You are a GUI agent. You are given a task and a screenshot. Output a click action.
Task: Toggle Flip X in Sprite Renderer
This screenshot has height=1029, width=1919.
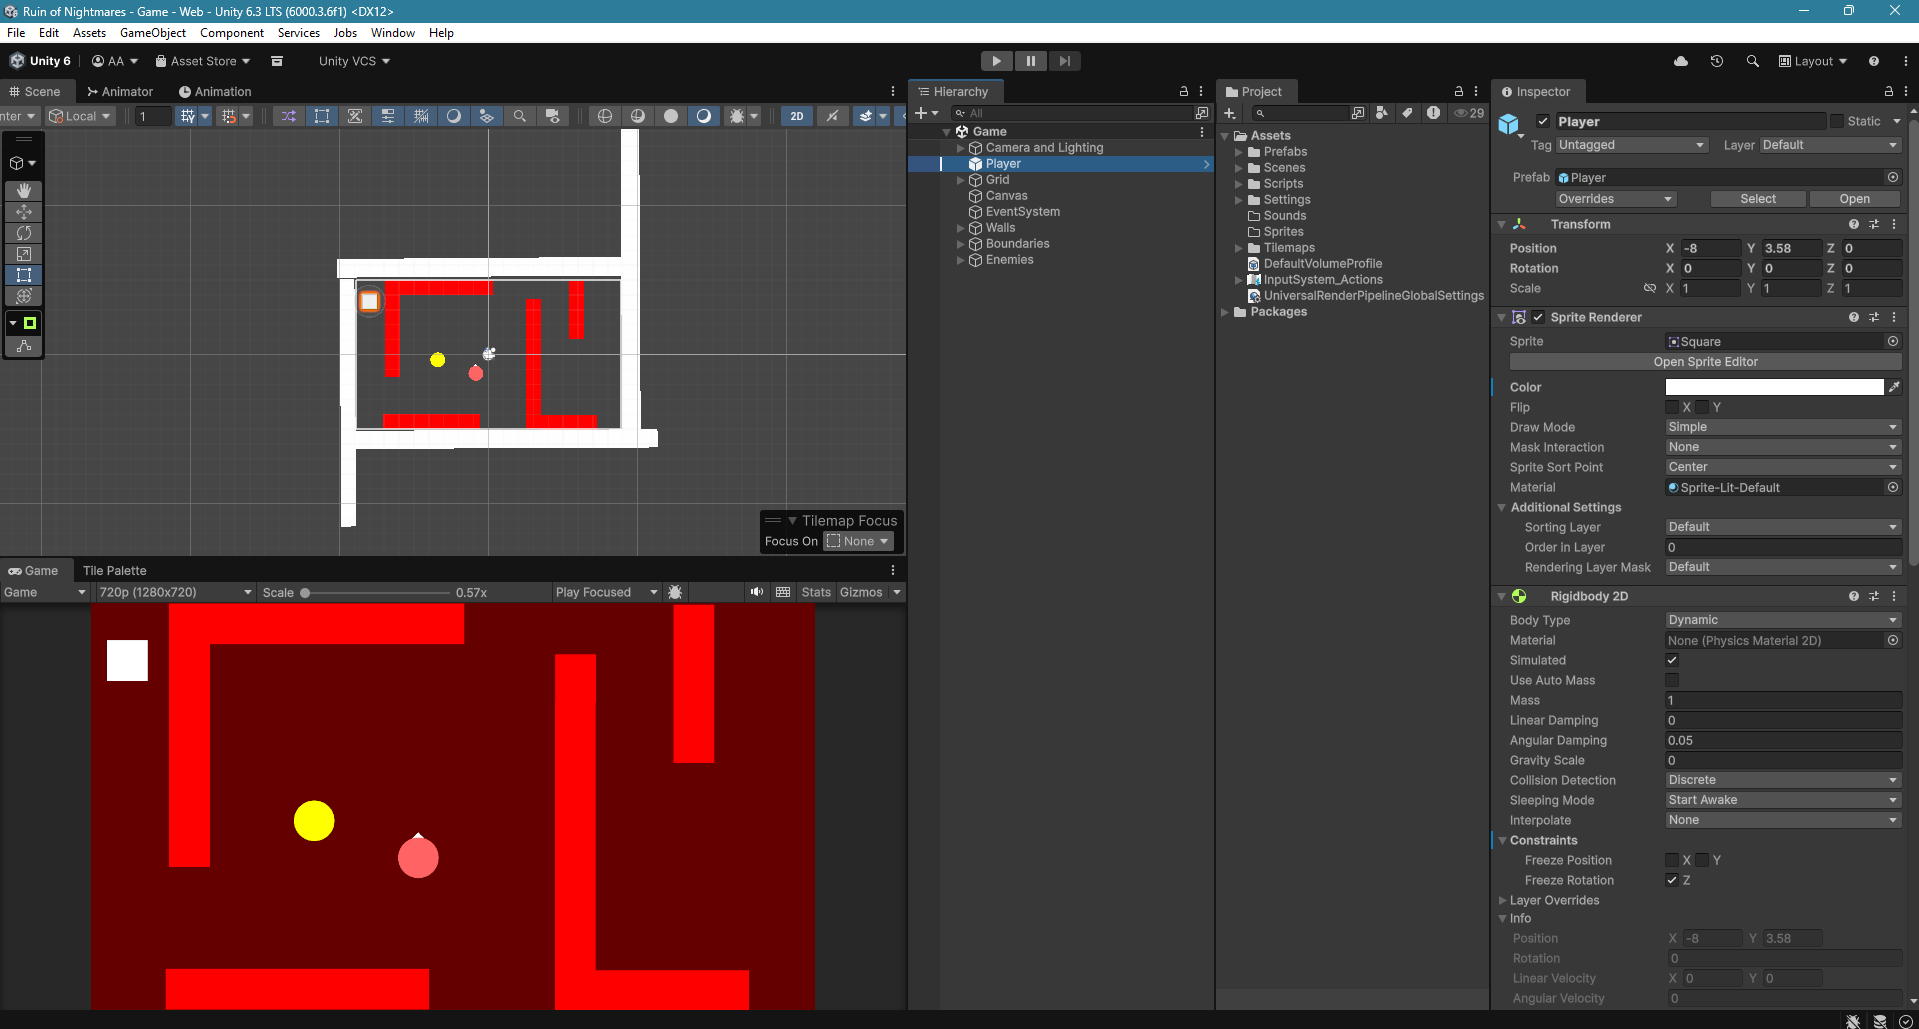(1672, 407)
